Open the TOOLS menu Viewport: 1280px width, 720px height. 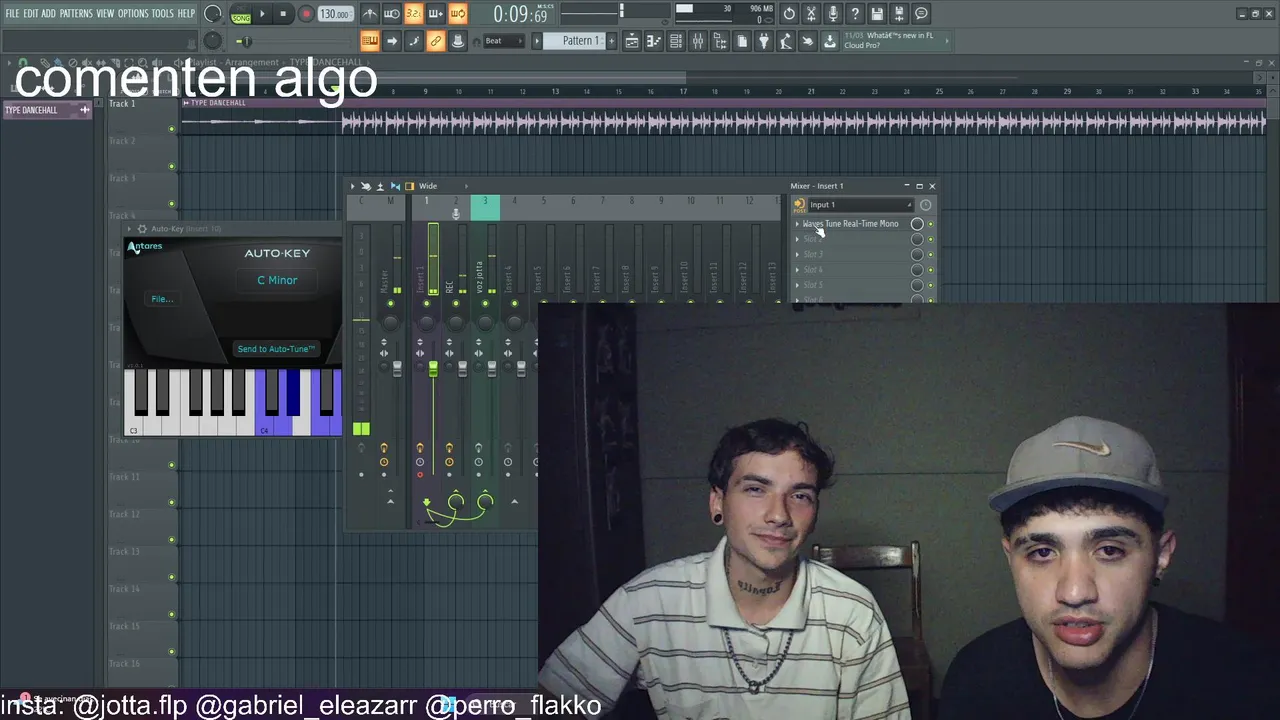pos(163,14)
